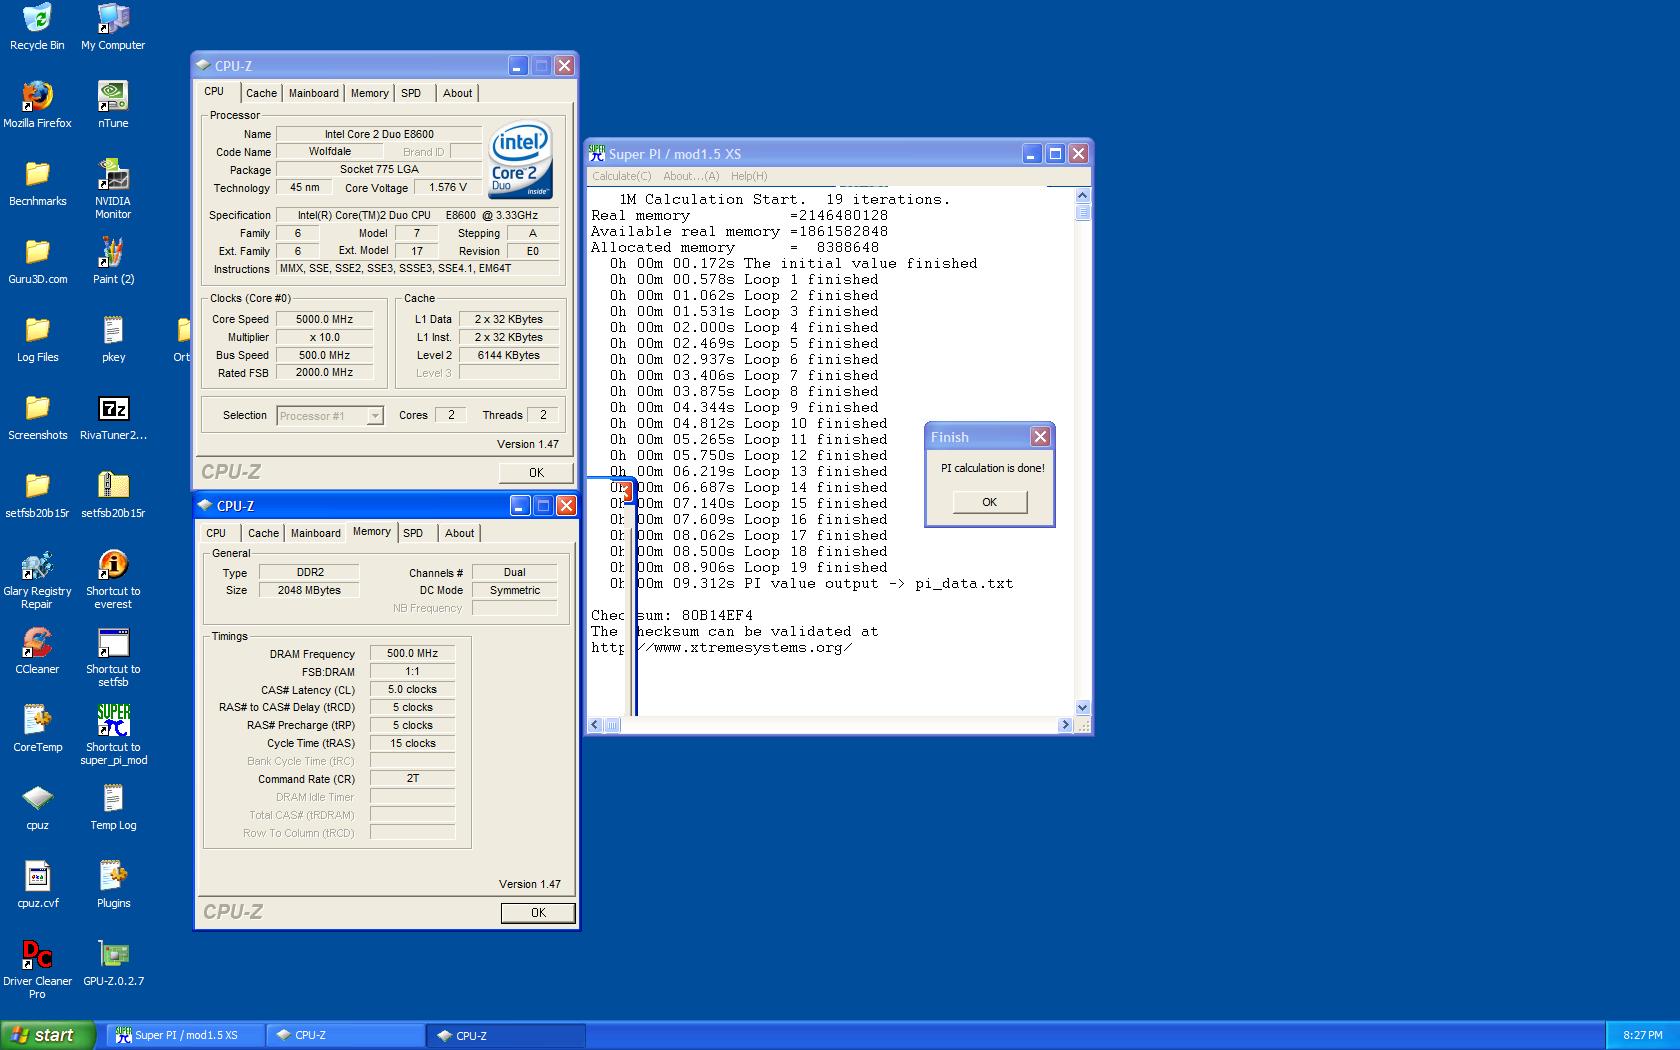1680x1050 pixels.
Task: Open GPU-Z.0.2.7 desktop icon
Action: coord(113,963)
